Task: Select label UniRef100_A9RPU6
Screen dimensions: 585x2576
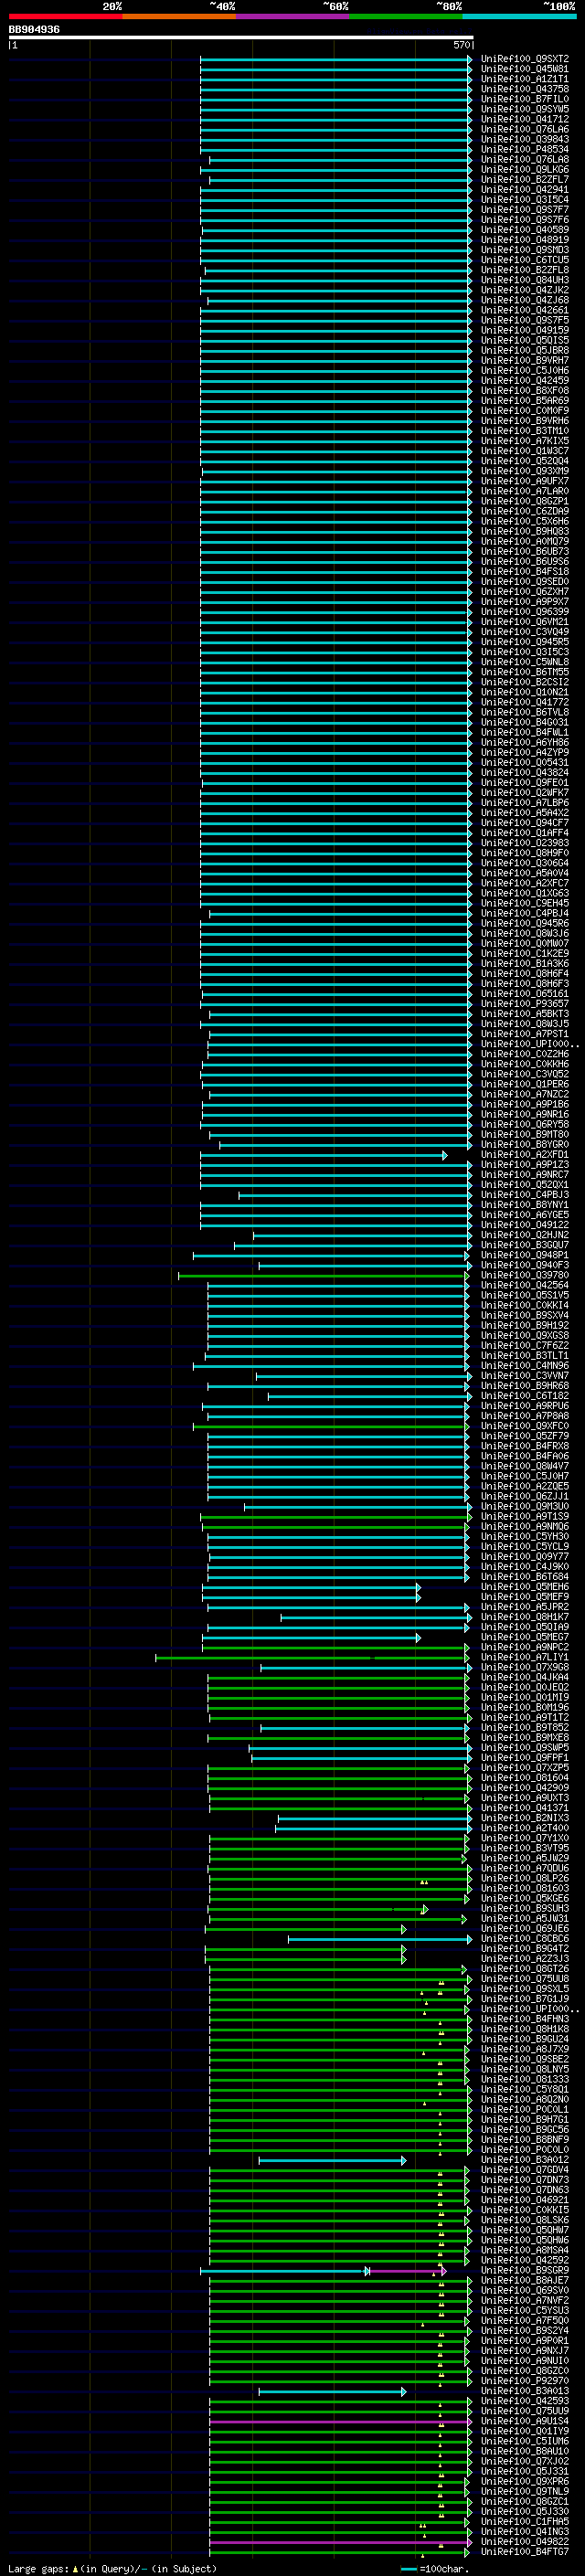Action: point(525,1406)
